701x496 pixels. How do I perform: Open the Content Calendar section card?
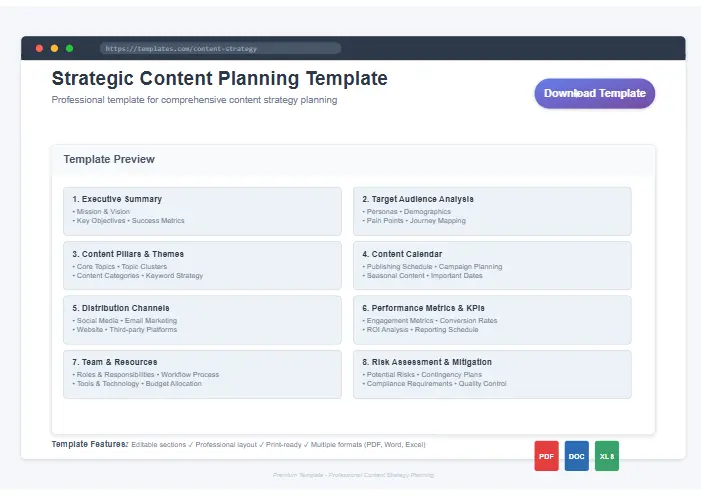[492, 266]
